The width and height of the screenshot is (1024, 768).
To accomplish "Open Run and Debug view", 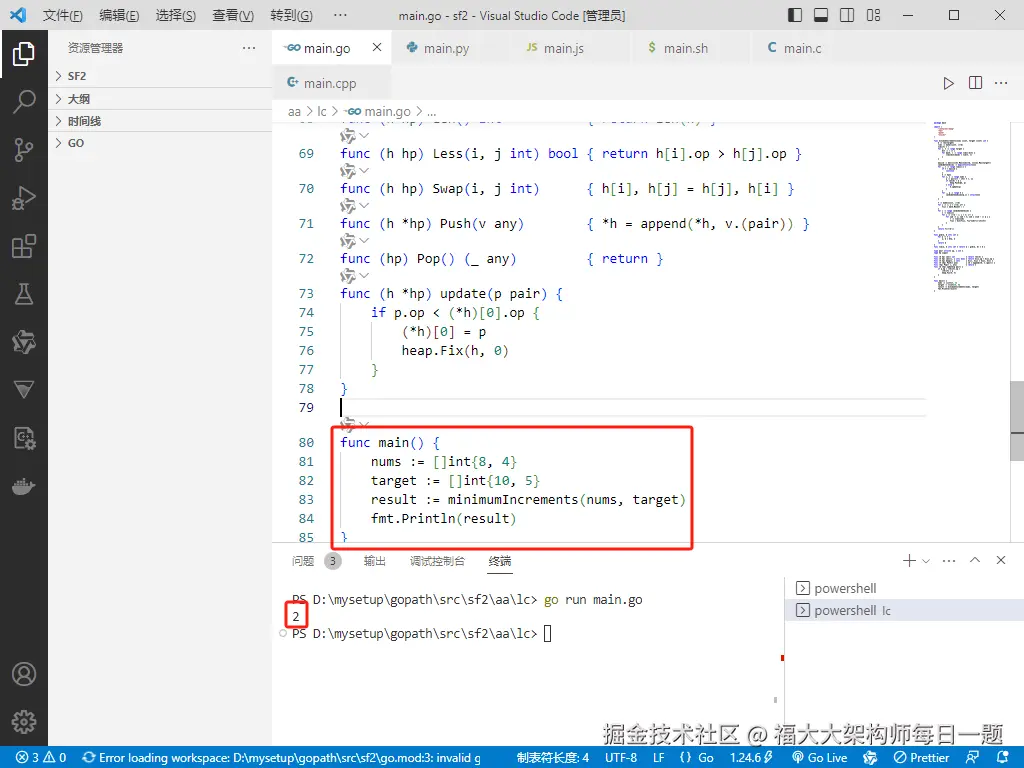I will (x=24, y=198).
